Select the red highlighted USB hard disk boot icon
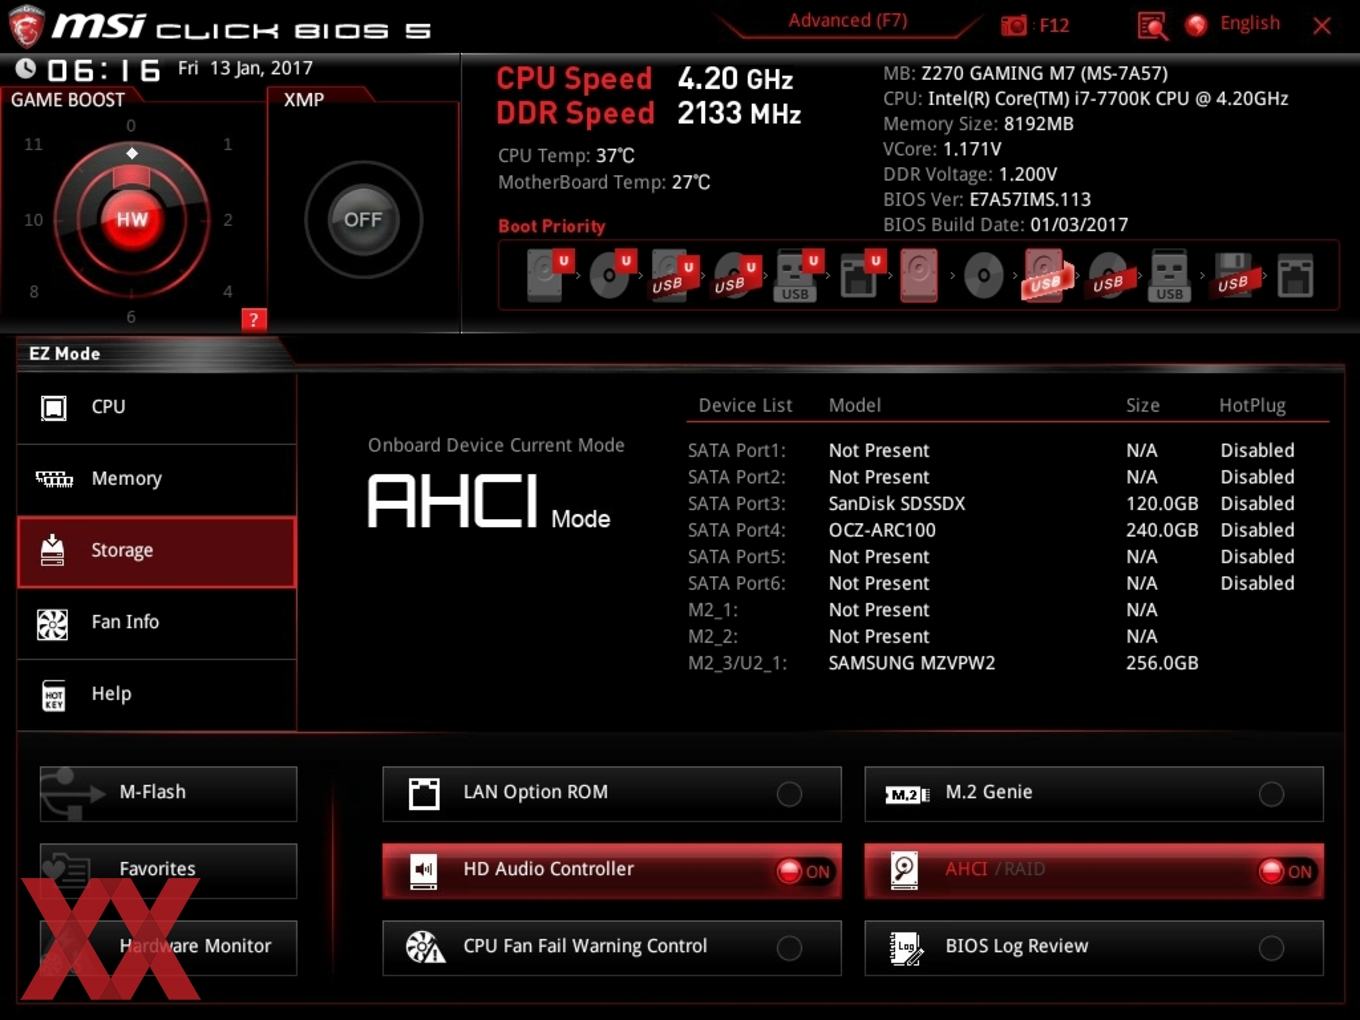Screen dimensions: 1360x1020 click(x=1046, y=275)
